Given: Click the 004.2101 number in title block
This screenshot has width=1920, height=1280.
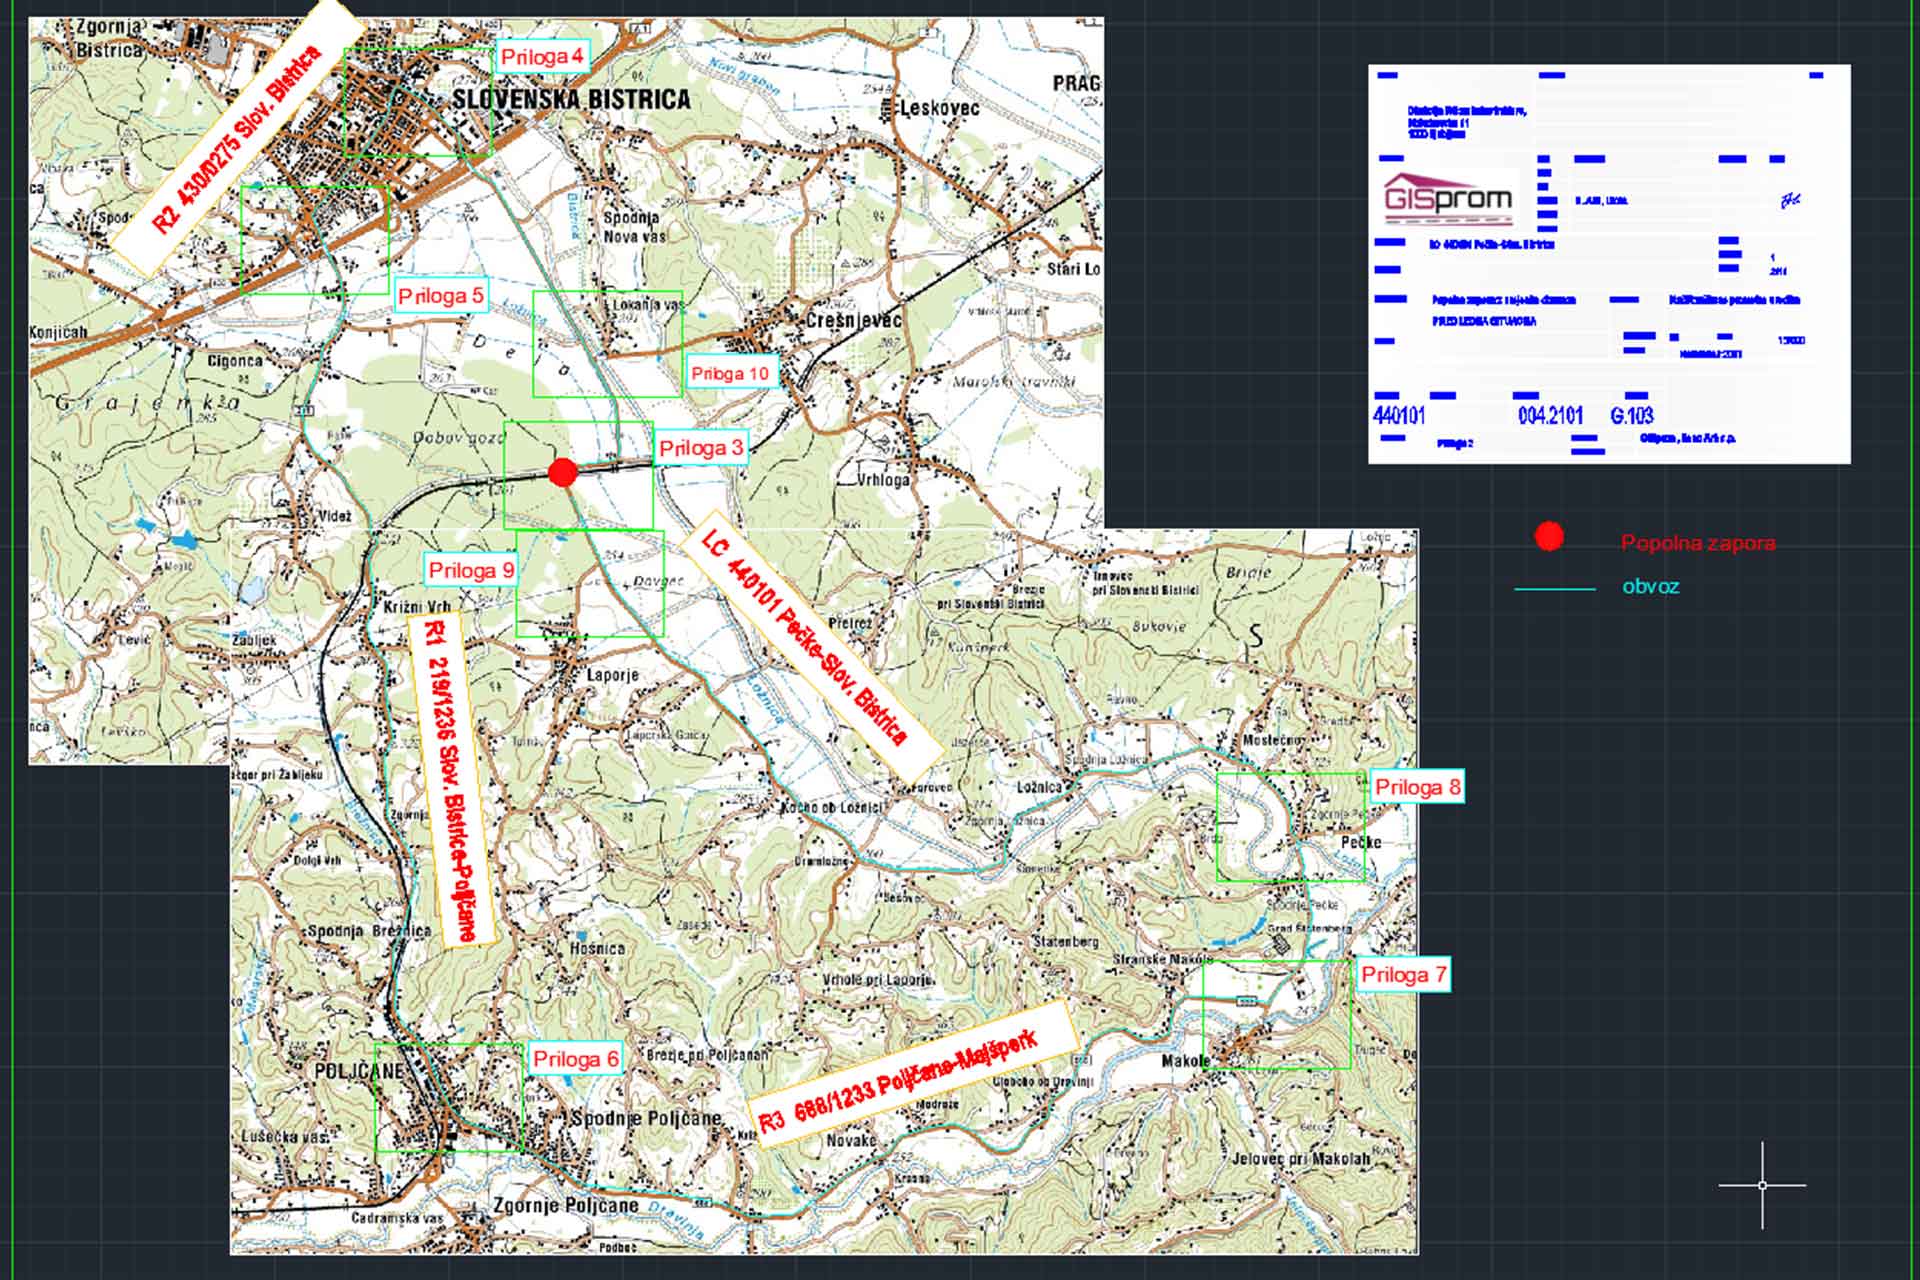Looking at the screenshot, I should pyautogui.click(x=1550, y=415).
